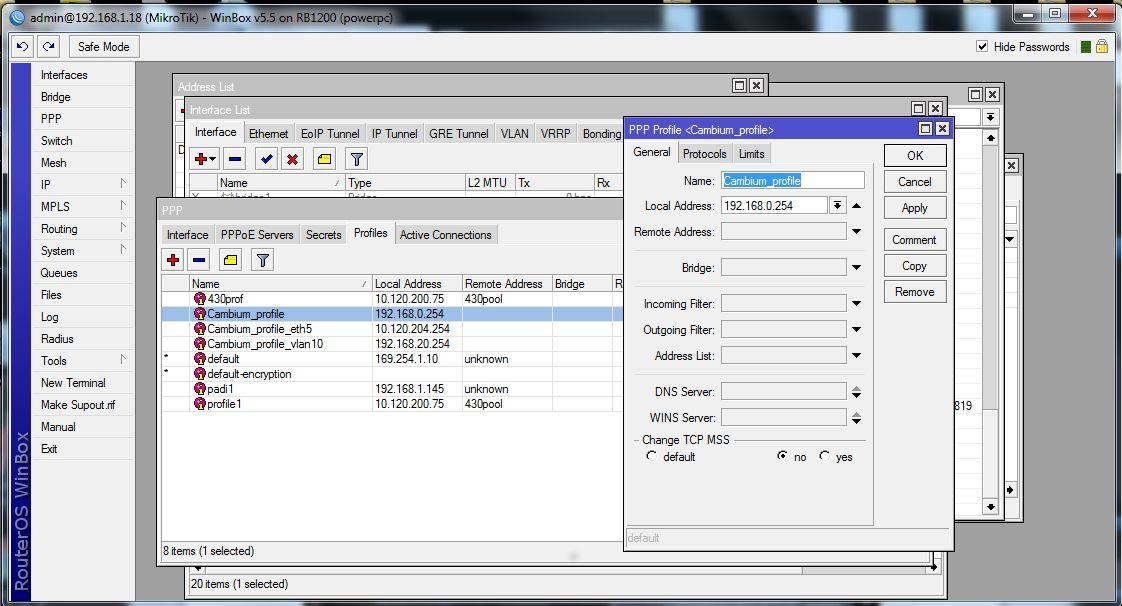
Task: Click the DNS Server up/down arrows
Action: (857, 392)
